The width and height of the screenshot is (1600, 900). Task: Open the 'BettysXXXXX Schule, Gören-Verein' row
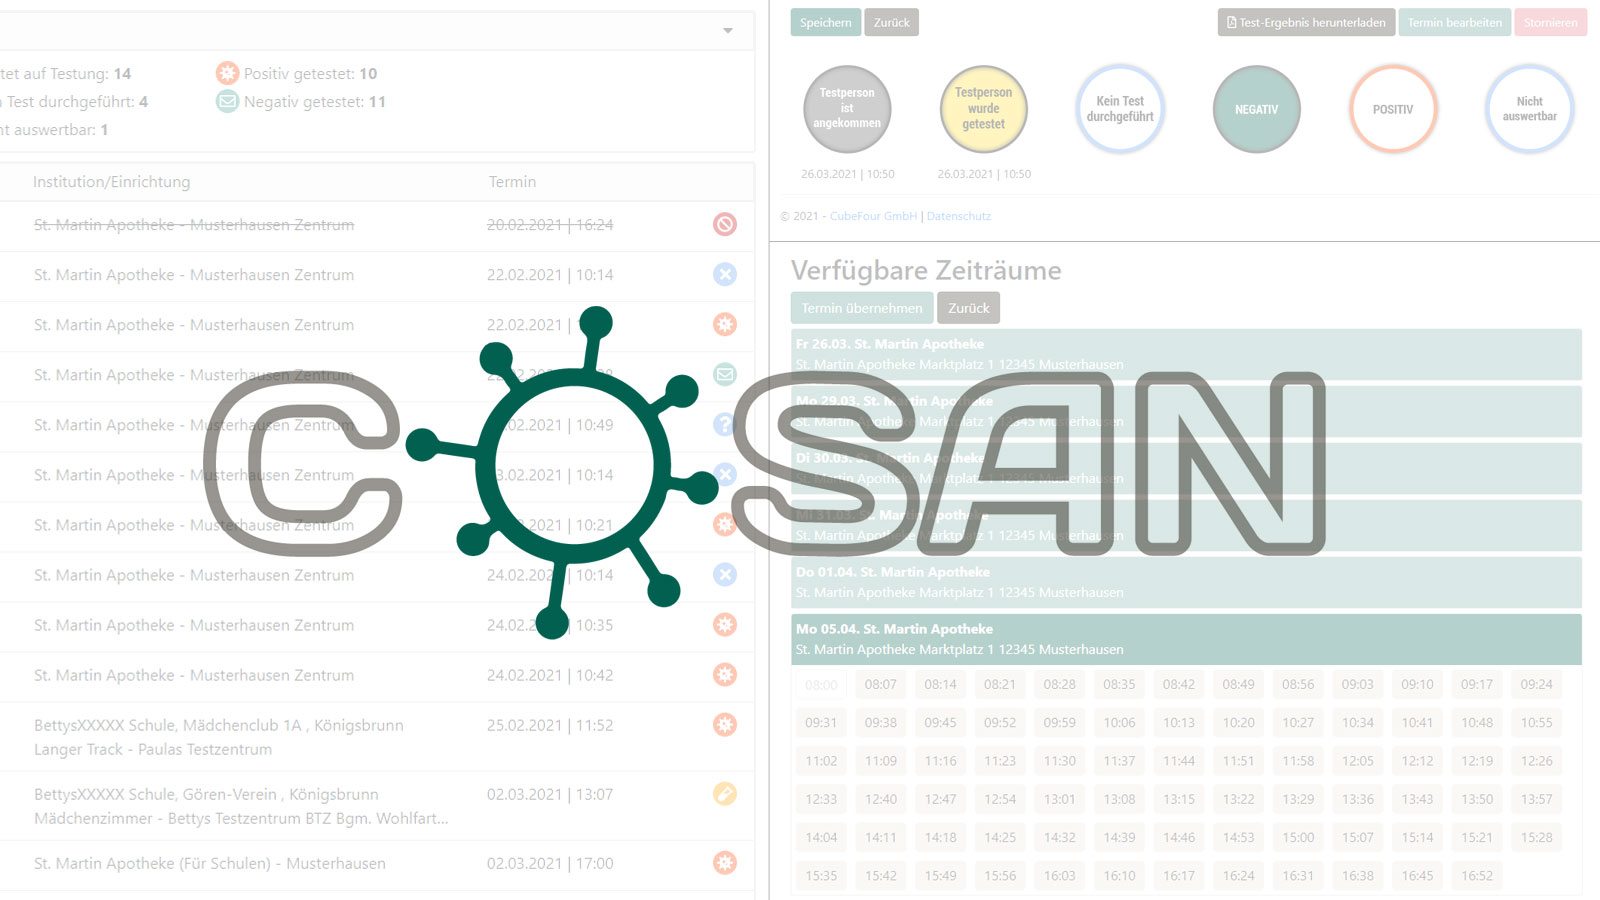coord(377,806)
